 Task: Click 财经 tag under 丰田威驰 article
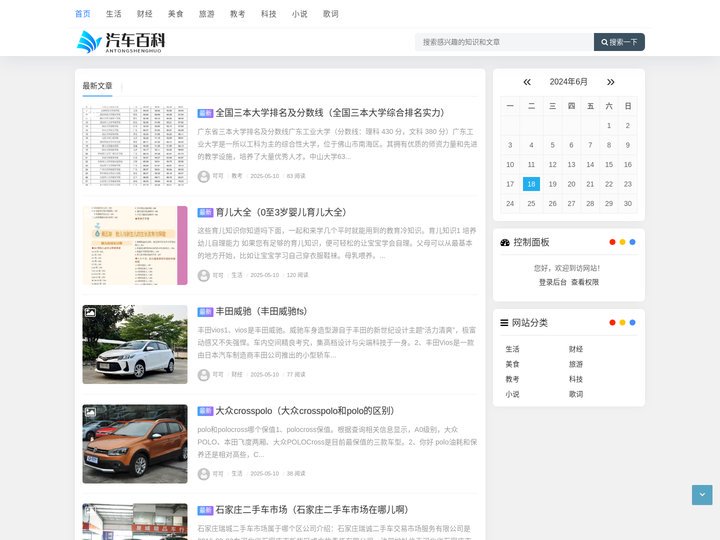[237, 375]
